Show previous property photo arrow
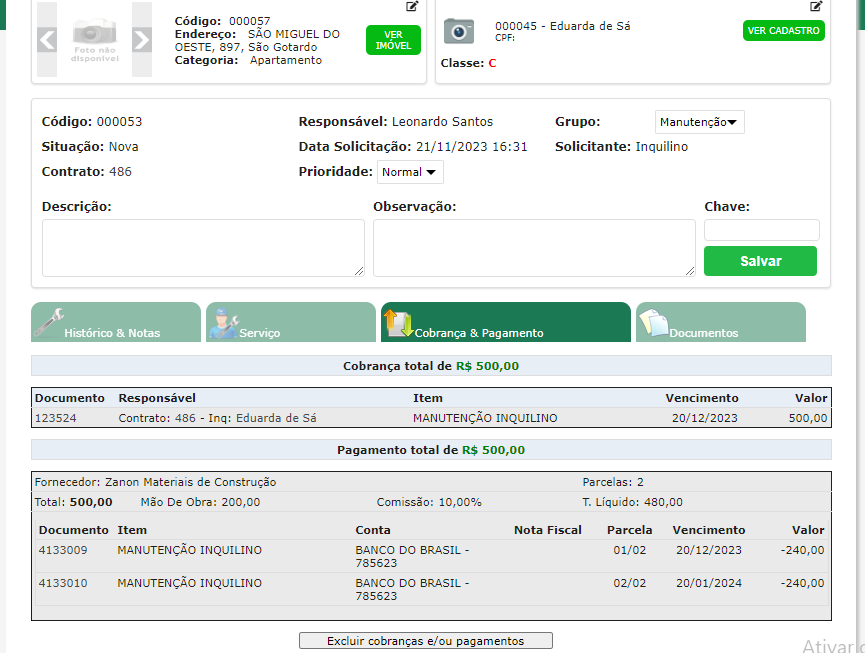This screenshot has height=653, width=865. (47, 40)
